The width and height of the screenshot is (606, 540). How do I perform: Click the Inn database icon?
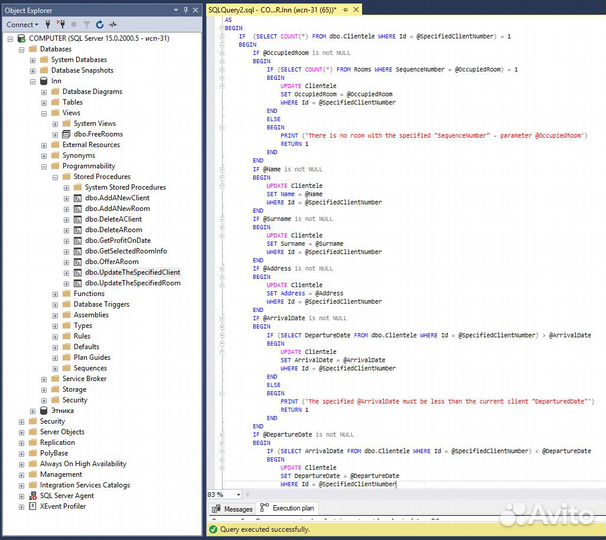tap(45, 81)
